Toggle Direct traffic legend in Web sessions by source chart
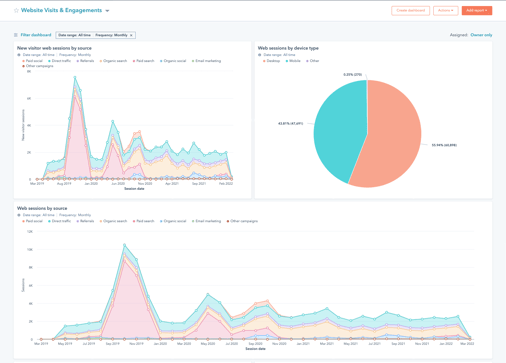Image resolution: width=506 pixels, height=363 pixels. click(59, 221)
